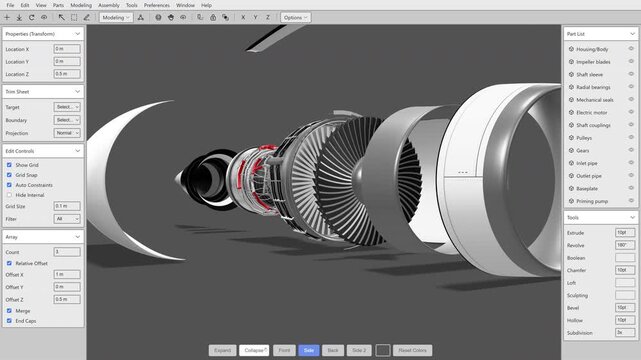Screen dimensions: 641x360
Task: Hide the Baseplate part with eye icon
Action: pyautogui.click(x=631, y=188)
